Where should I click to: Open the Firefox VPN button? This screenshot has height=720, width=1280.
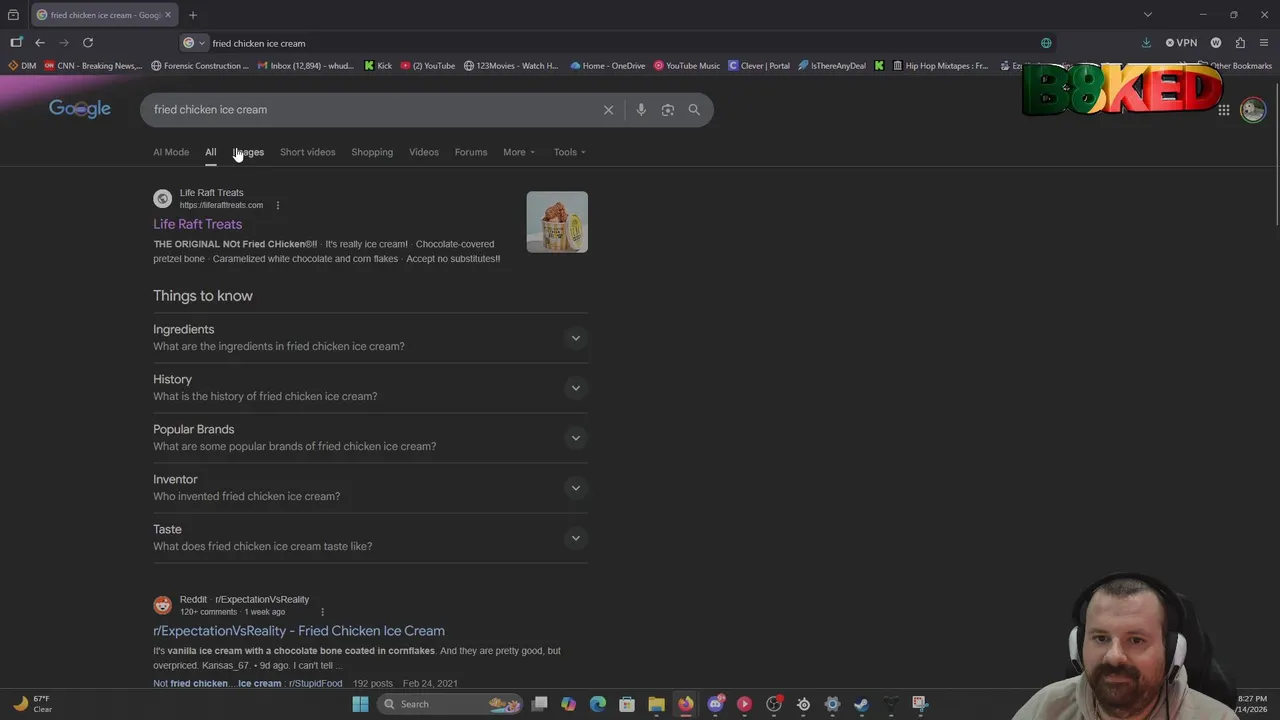(x=1181, y=43)
